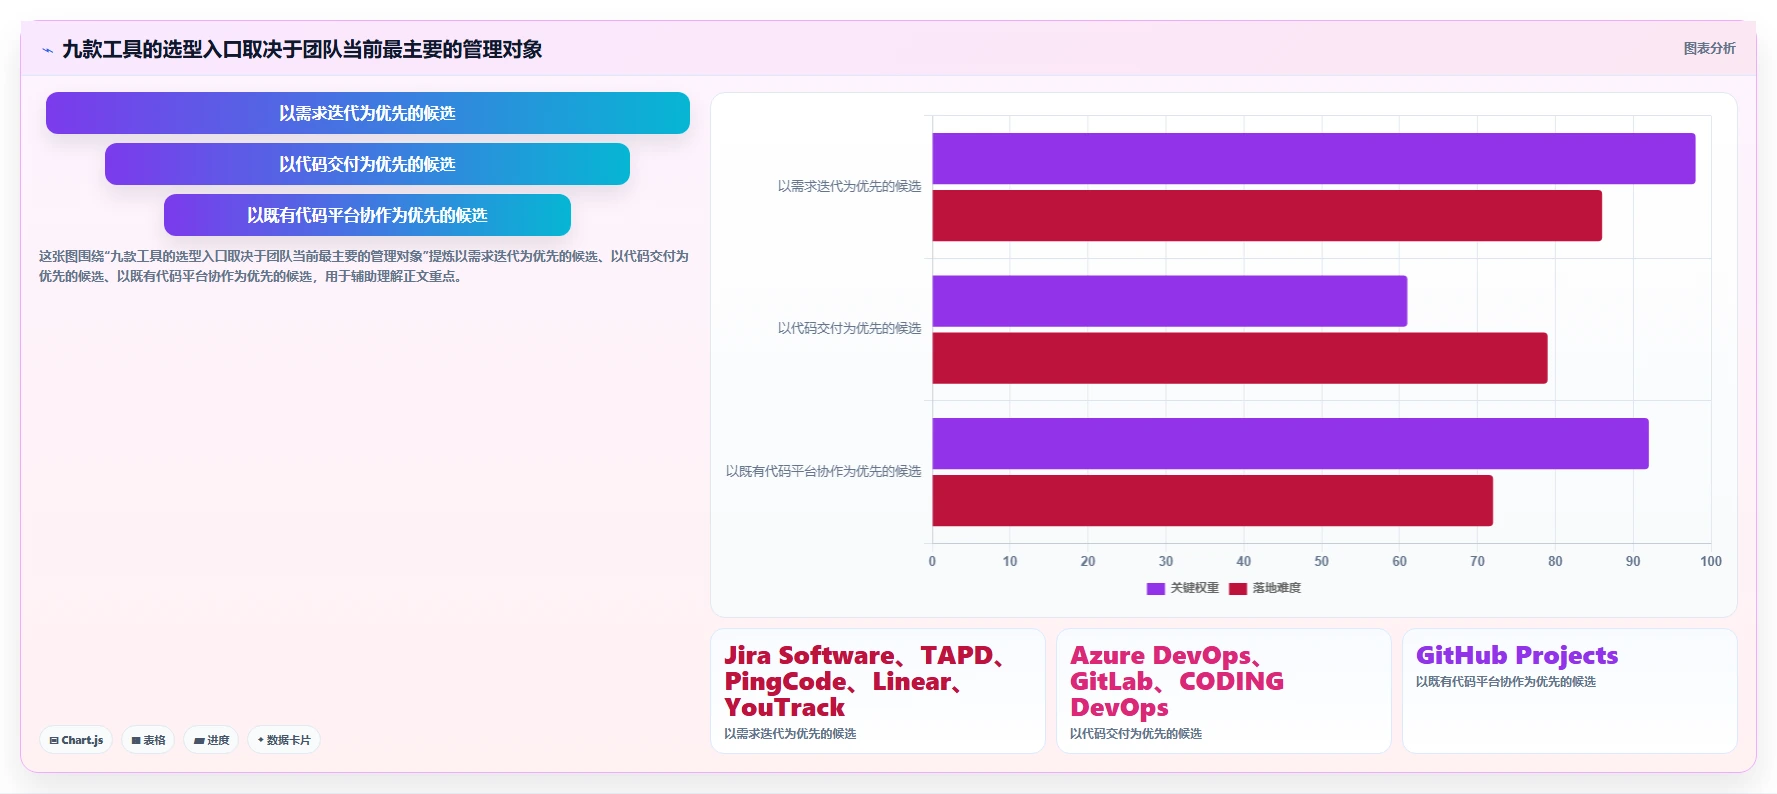The height and width of the screenshot is (794, 1777).
Task: Click the red bar for 以需求迭代为优先的候选
Action: (x=1267, y=215)
